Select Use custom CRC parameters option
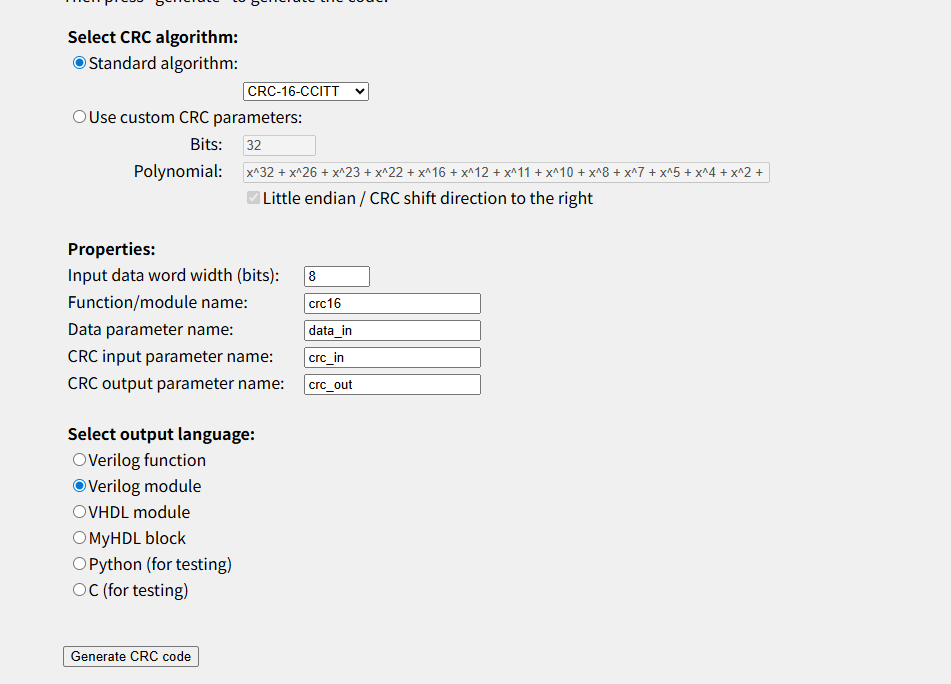This screenshot has width=951, height=684. pyautogui.click(x=80, y=117)
